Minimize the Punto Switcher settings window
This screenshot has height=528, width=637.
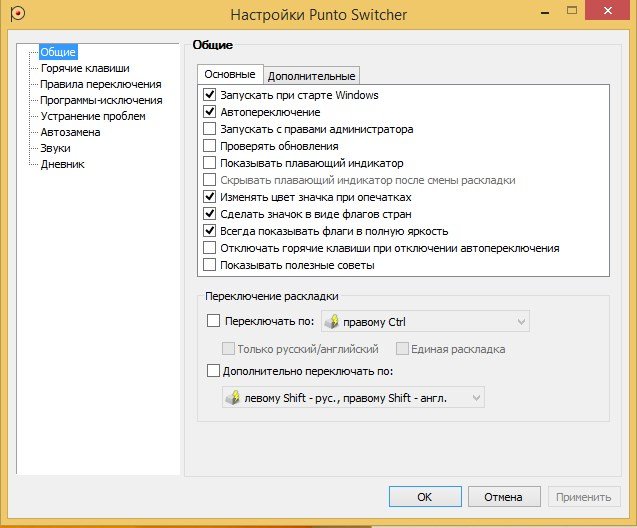point(545,12)
